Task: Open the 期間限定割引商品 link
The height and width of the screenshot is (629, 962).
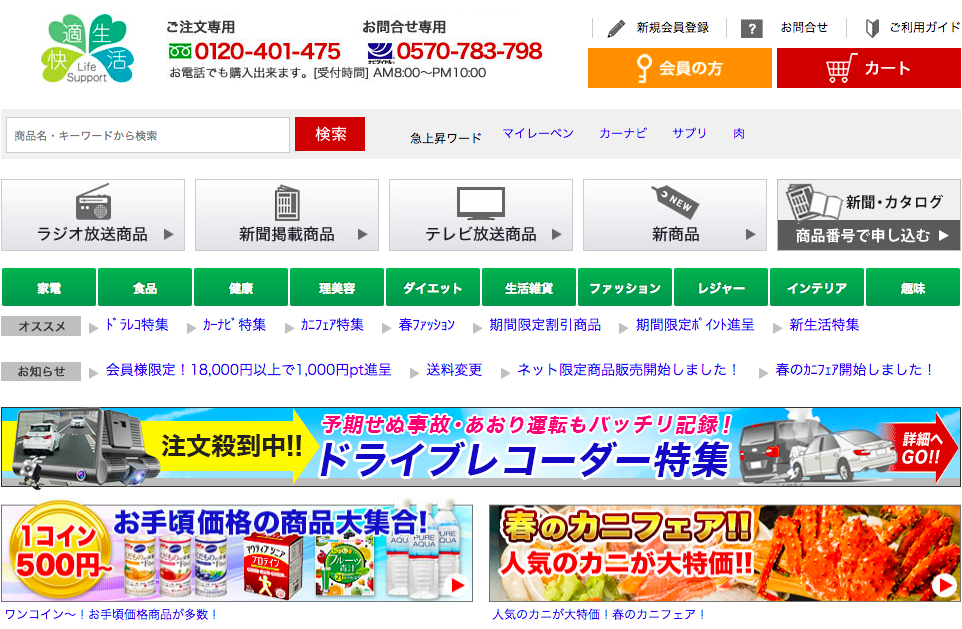Action: [x=545, y=325]
